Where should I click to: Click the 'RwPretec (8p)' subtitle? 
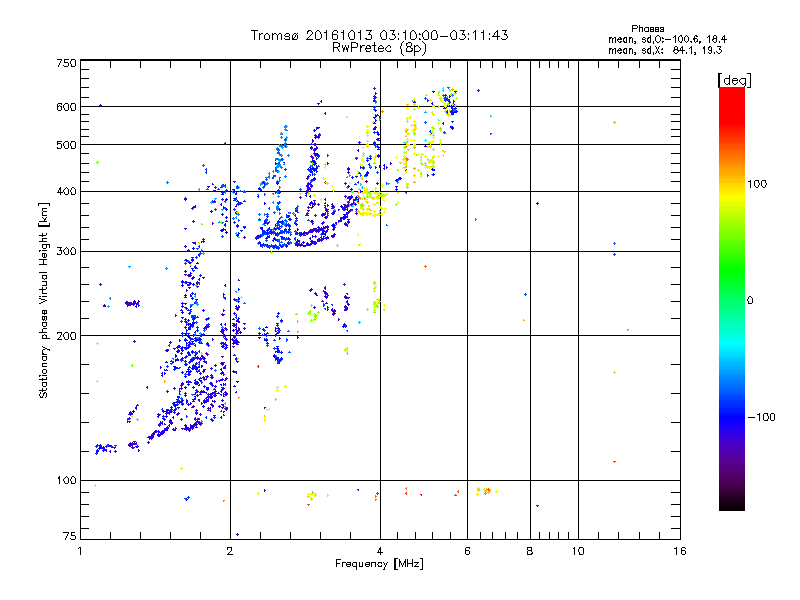point(379,48)
